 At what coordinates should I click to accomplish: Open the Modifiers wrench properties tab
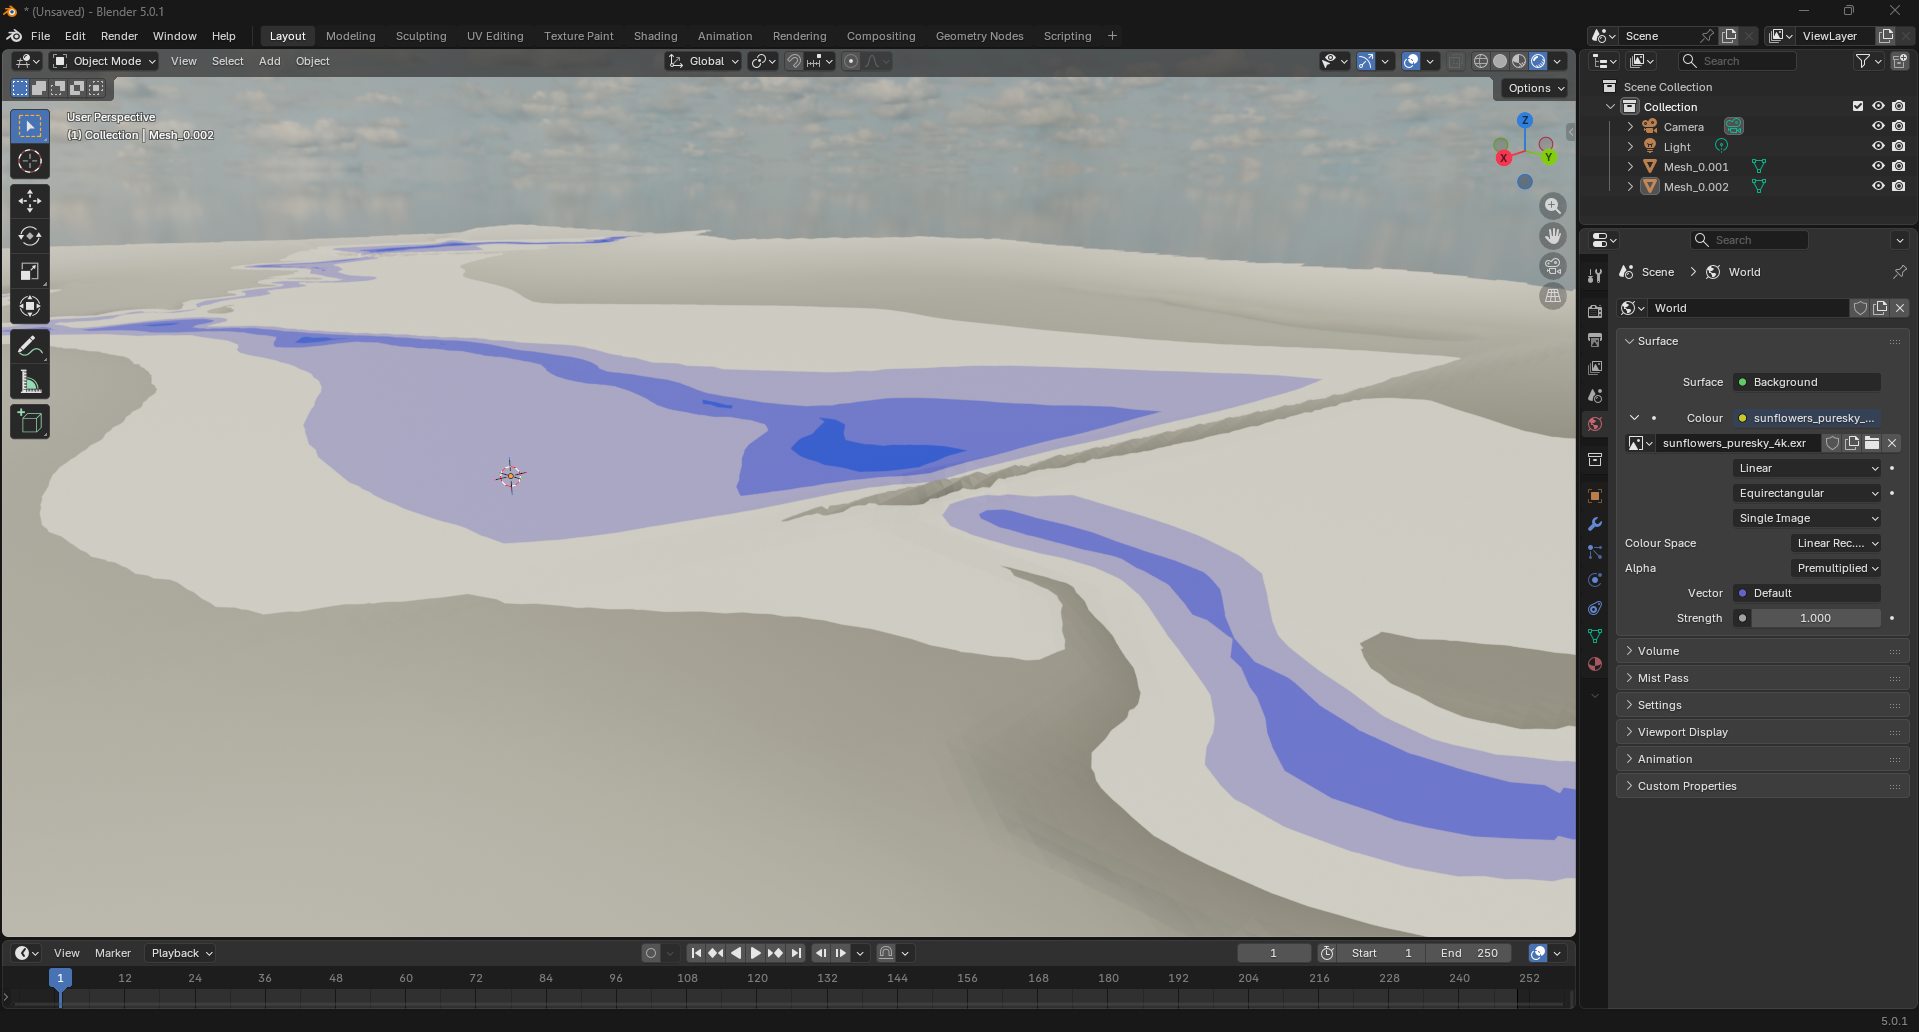[1595, 524]
